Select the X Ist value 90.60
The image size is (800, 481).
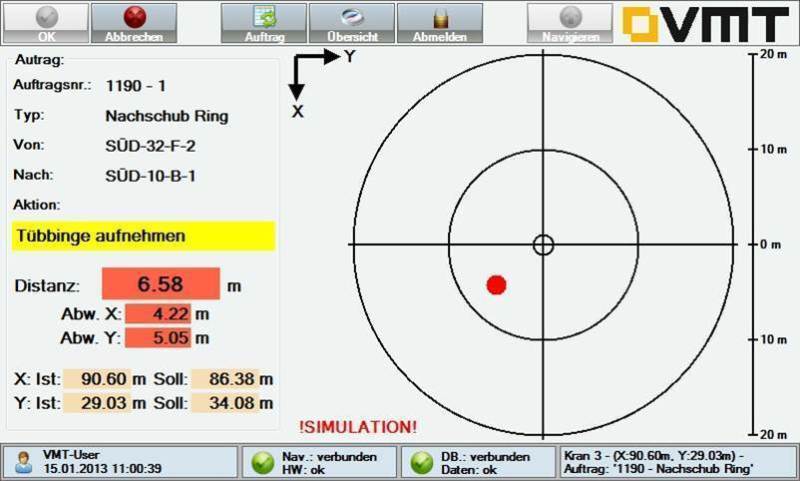[x=97, y=379]
